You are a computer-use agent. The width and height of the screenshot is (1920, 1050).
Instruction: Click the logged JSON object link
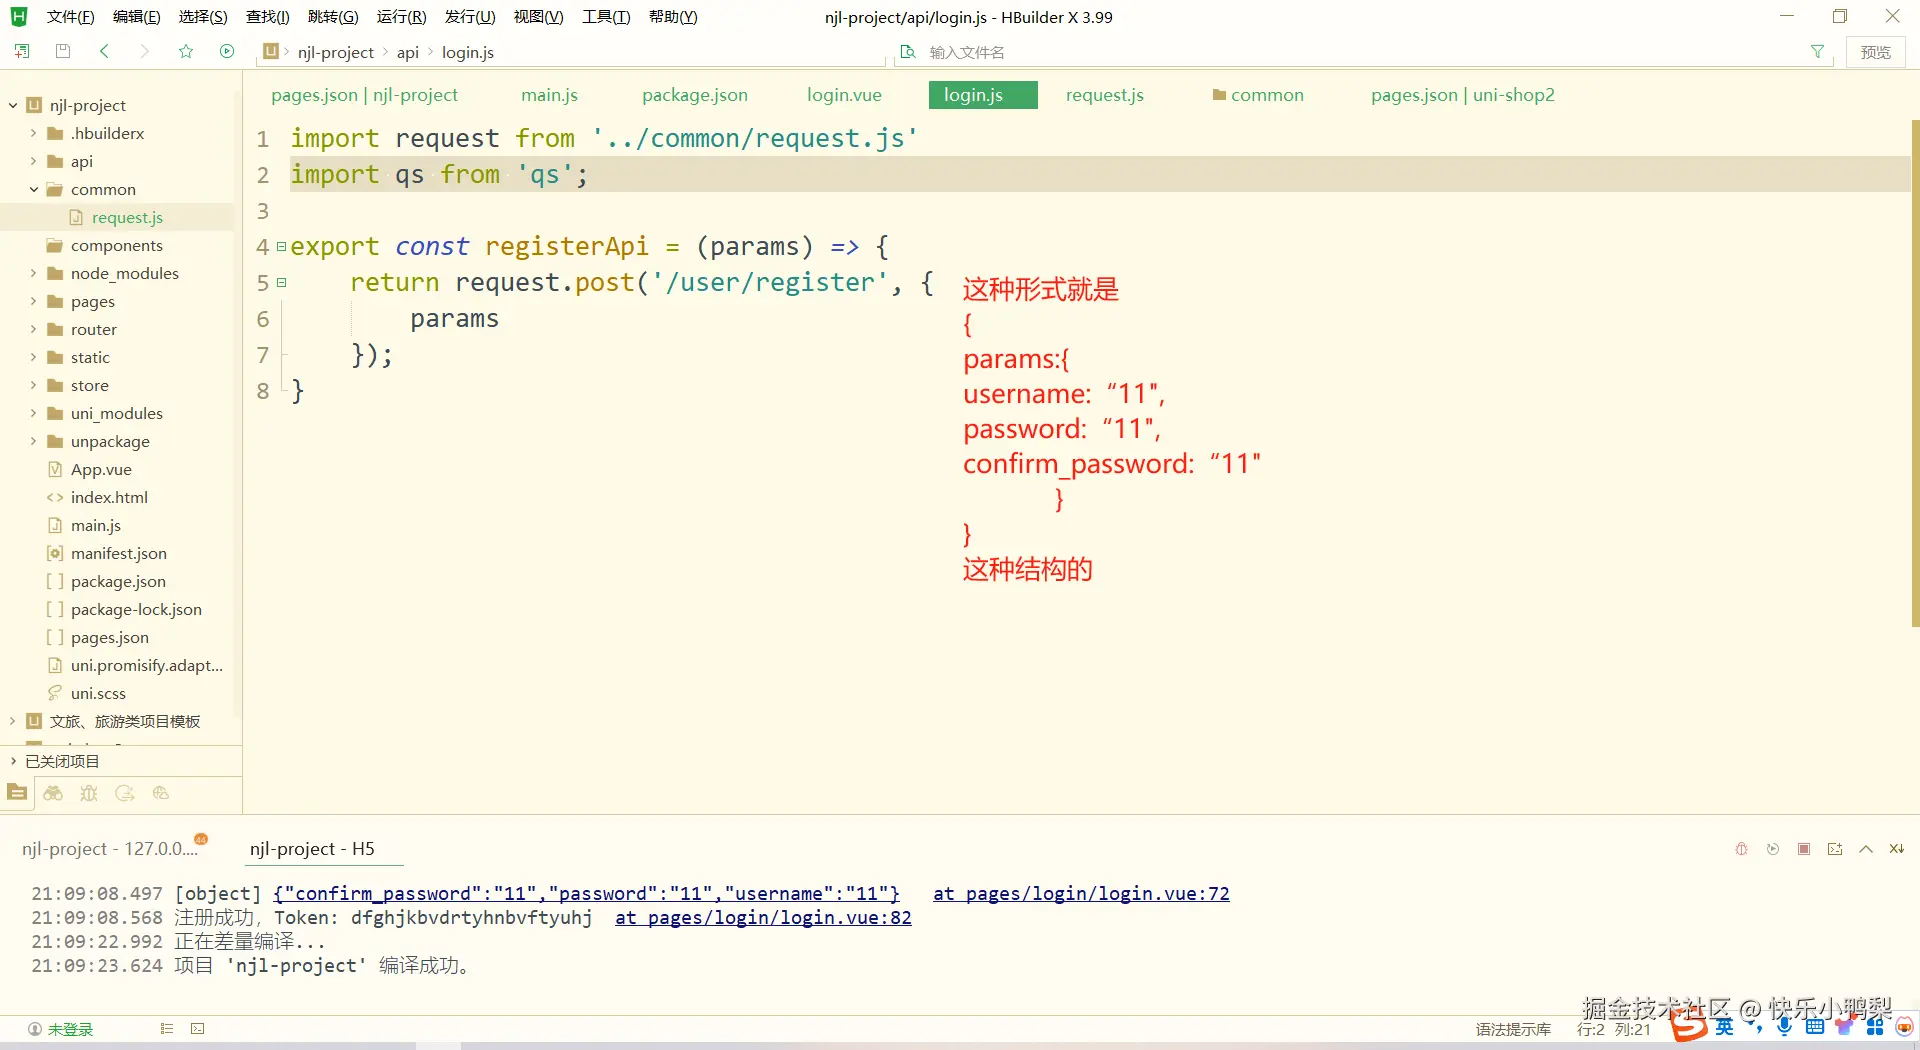pyautogui.click(x=586, y=893)
